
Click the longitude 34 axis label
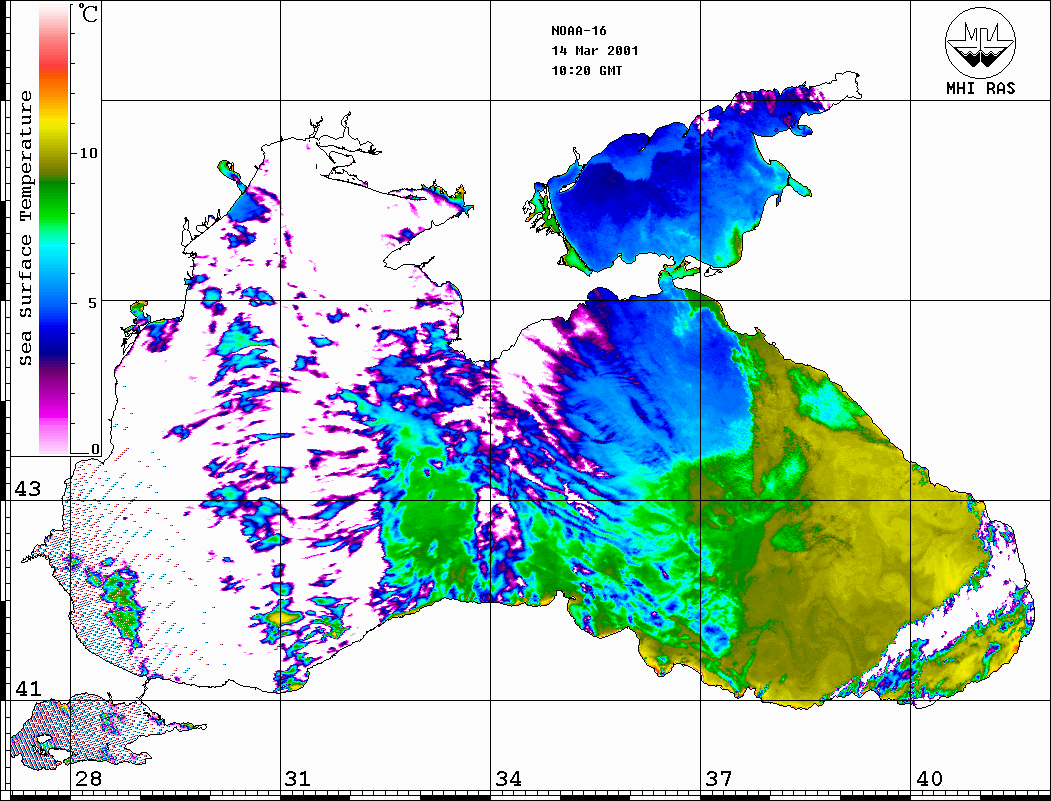click(x=507, y=778)
